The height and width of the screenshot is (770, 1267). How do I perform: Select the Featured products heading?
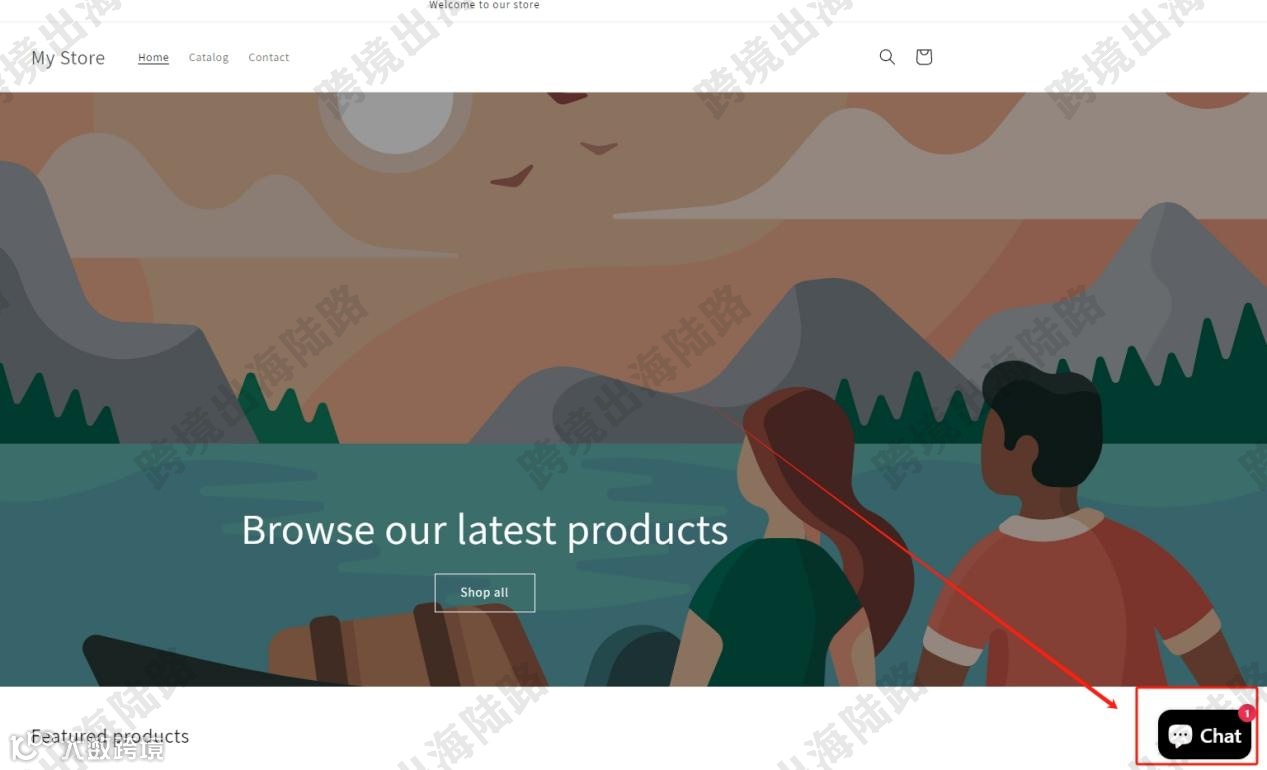coord(110,737)
